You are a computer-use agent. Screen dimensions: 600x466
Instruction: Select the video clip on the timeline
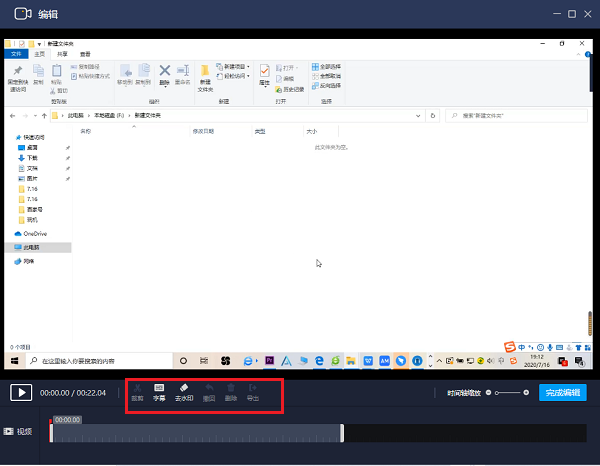click(x=197, y=433)
